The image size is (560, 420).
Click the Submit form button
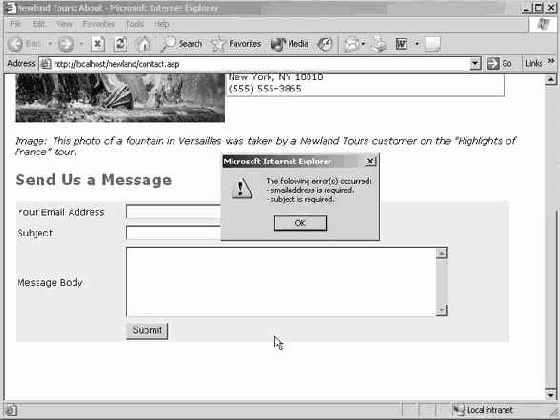(147, 330)
